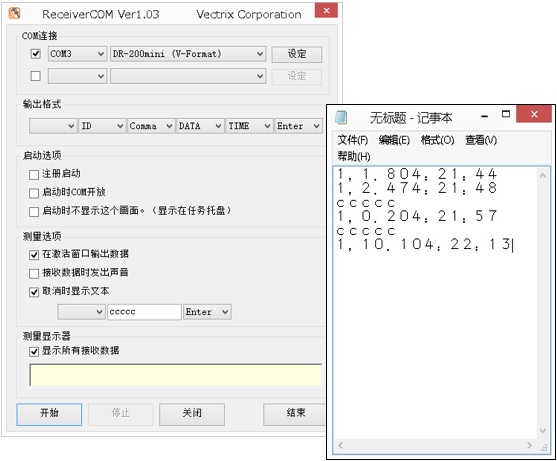Open the Enter dropdown in output format row
Screen dimensions: 557x461
coord(298,126)
